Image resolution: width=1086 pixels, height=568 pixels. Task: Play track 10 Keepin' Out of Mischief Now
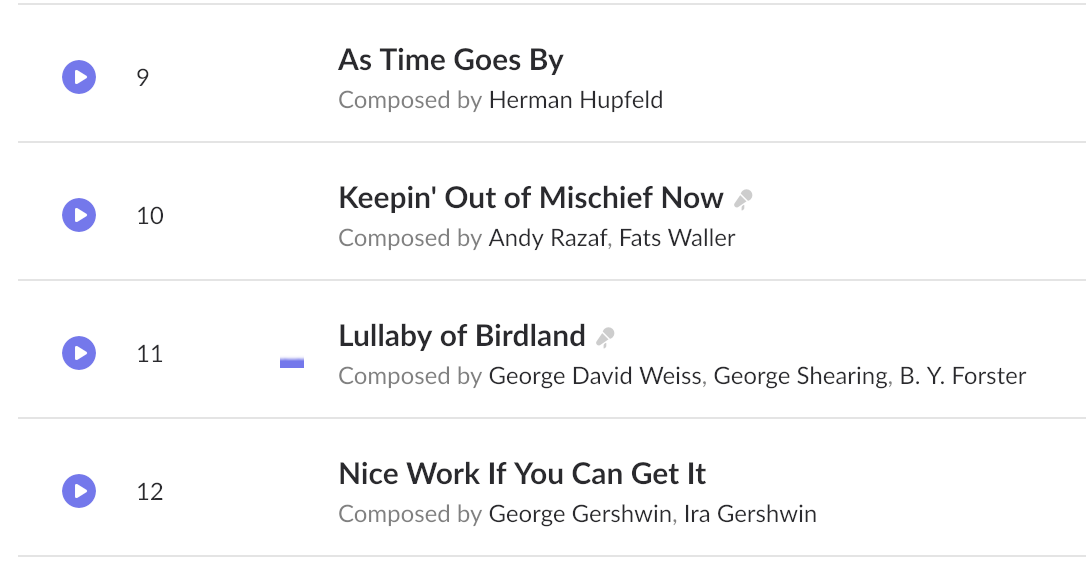pyautogui.click(x=79, y=215)
